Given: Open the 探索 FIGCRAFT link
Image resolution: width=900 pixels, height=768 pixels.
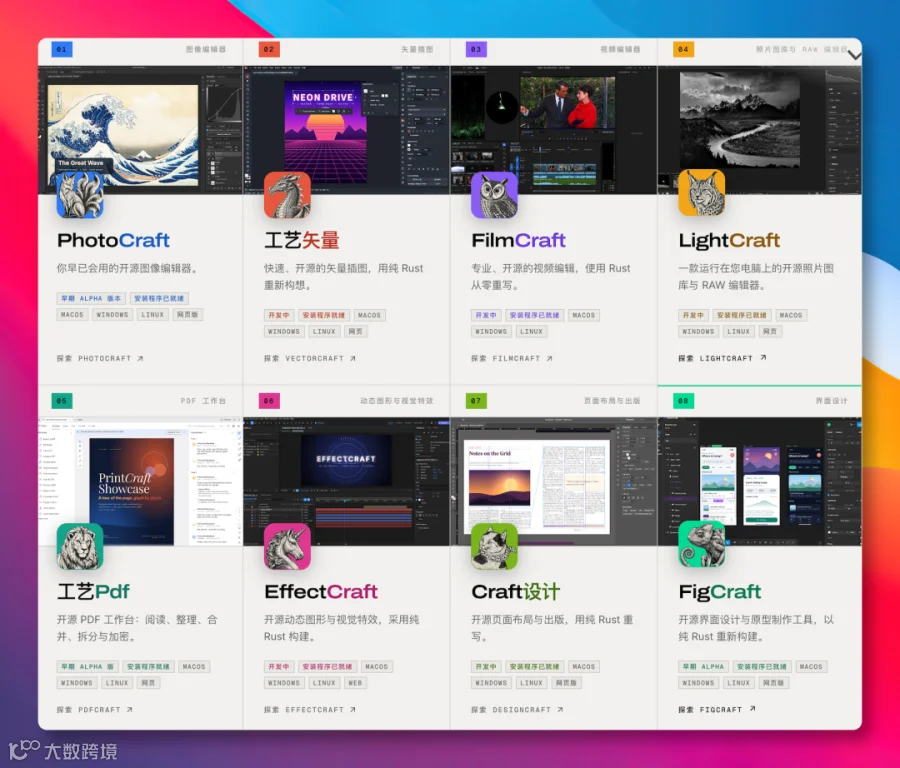Looking at the screenshot, I should pos(717,709).
